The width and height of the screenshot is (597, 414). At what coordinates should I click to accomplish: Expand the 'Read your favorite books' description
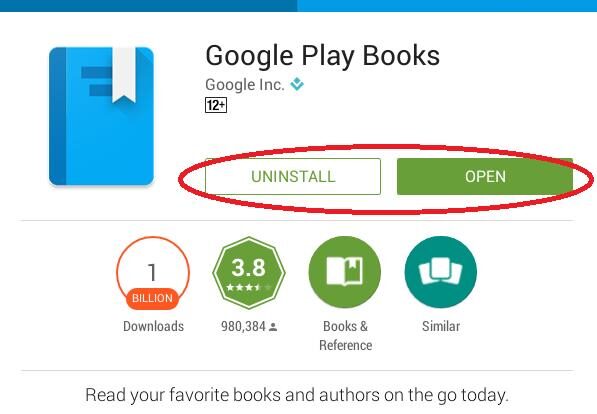click(x=297, y=395)
